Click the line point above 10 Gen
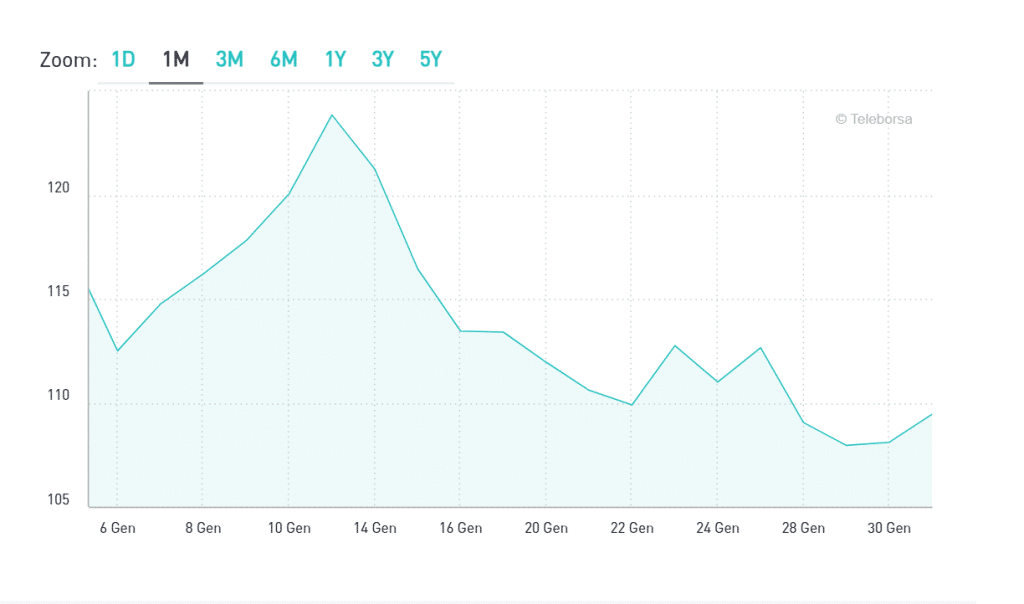This screenshot has height=604, width=1024. pyautogui.click(x=289, y=194)
